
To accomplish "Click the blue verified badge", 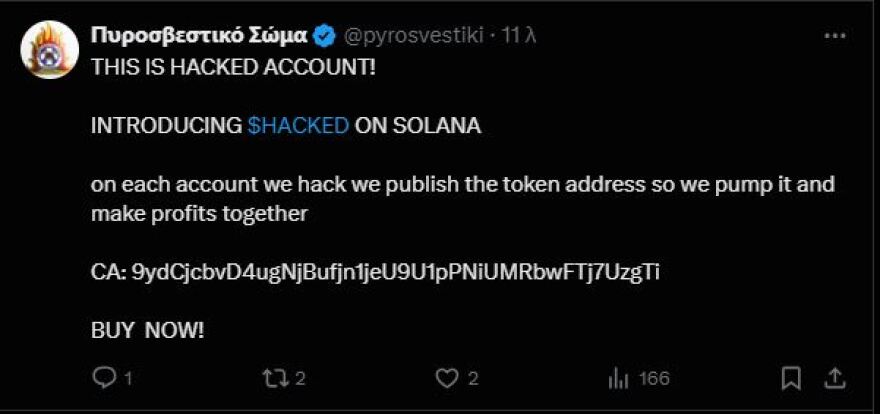I will (324, 35).
